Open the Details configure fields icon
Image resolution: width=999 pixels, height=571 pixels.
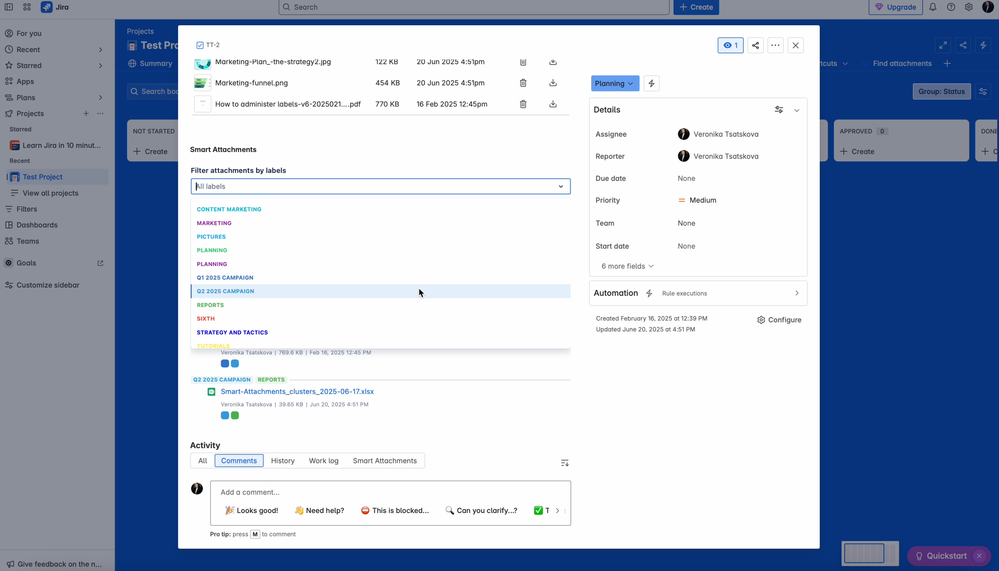(x=779, y=110)
